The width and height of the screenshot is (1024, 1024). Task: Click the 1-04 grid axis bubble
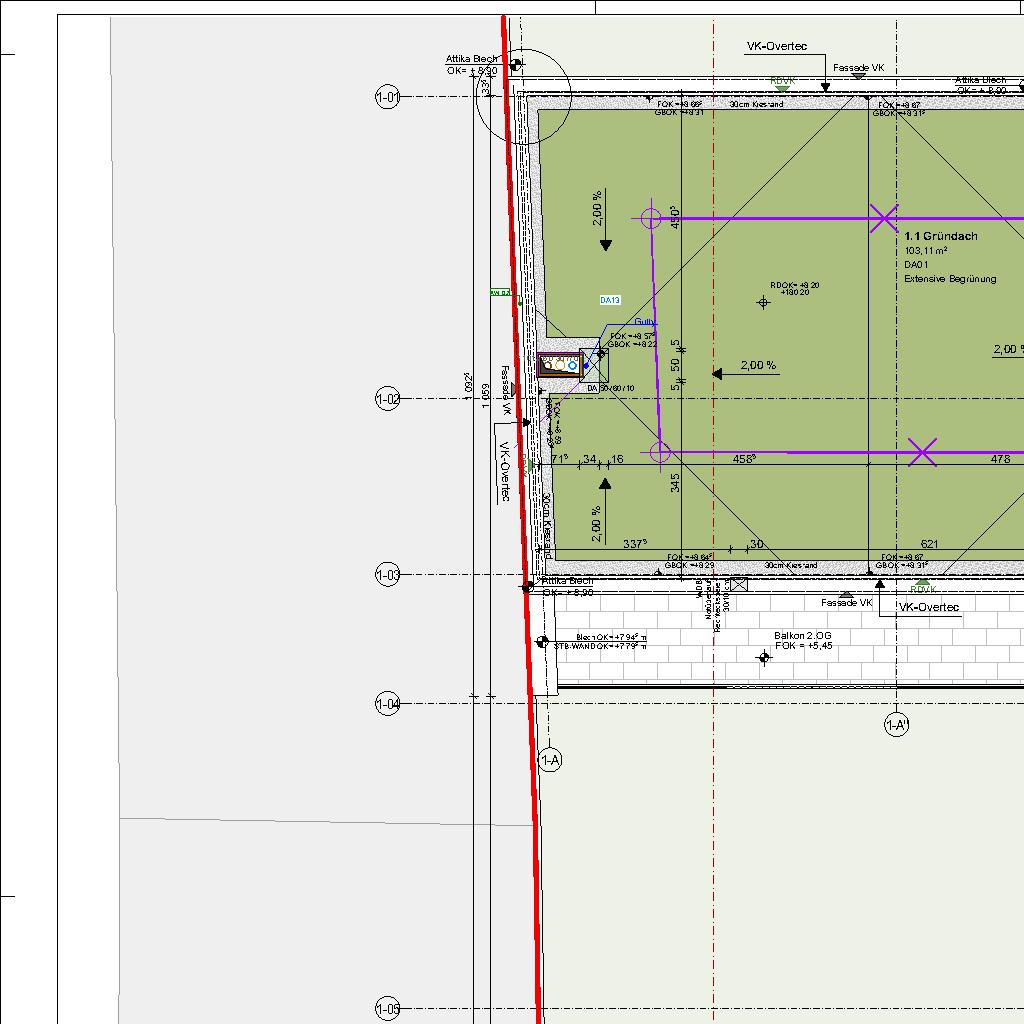[x=387, y=704]
